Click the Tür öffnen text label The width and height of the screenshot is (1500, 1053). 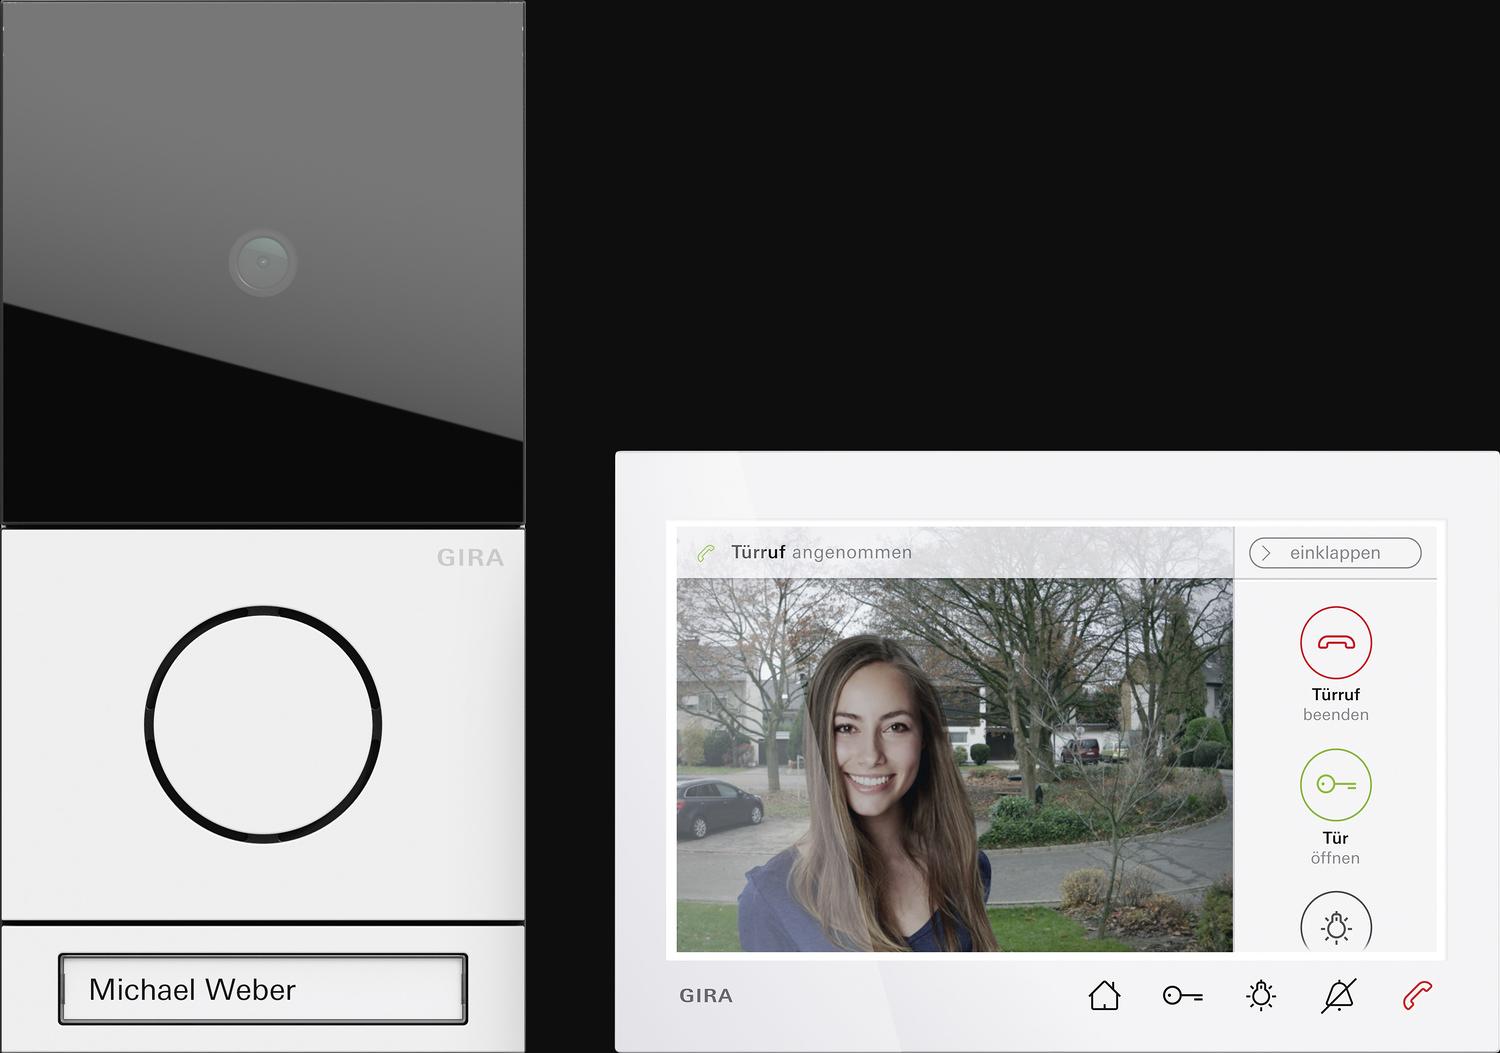tap(1335, 848)
